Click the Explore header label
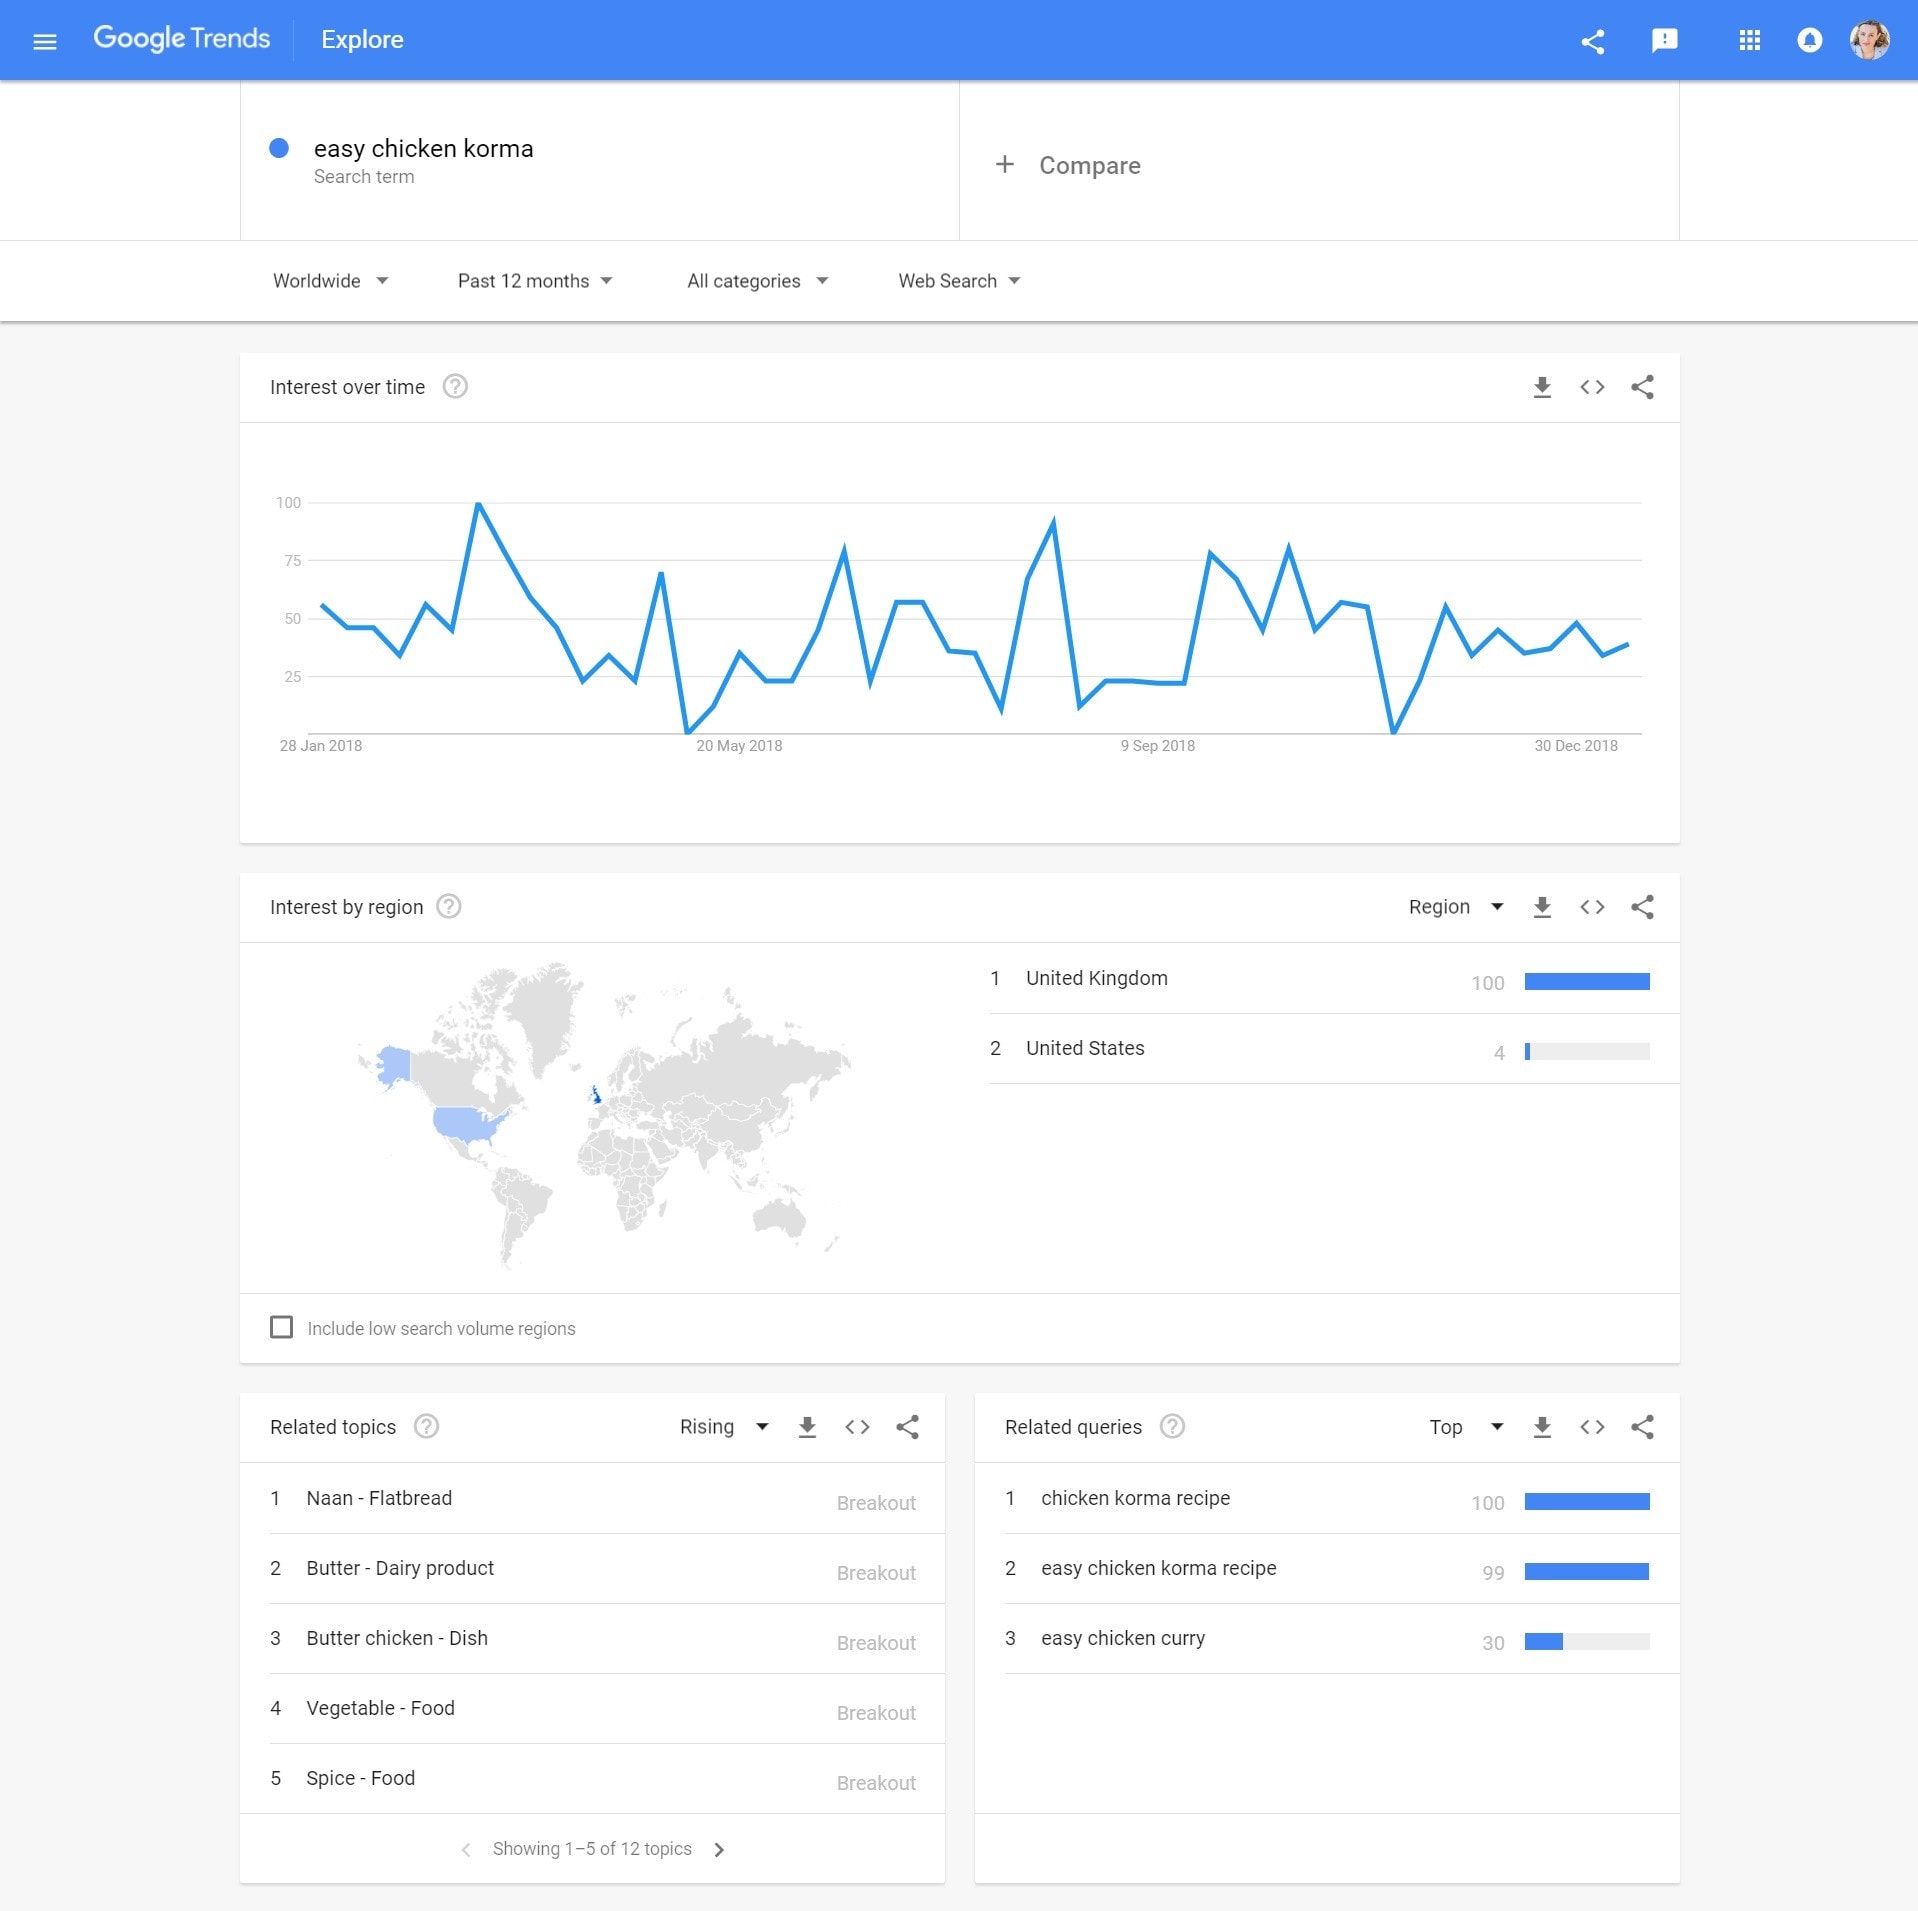Viewport: 1918px width, 1911px height. click(x=362, y=40)
